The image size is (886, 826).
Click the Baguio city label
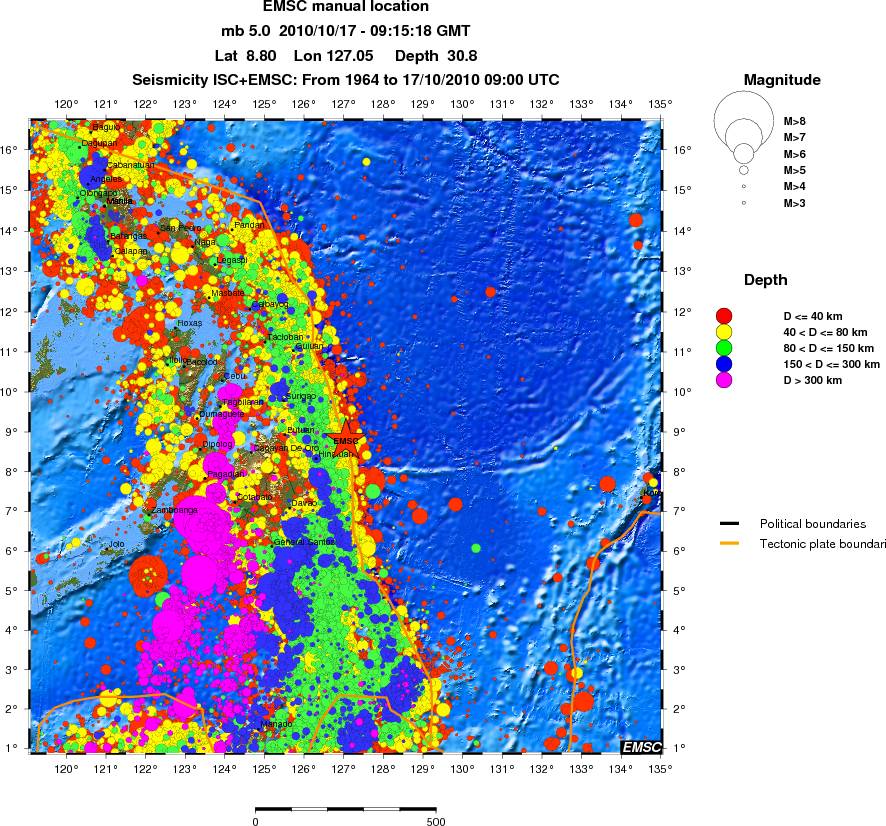106,127
